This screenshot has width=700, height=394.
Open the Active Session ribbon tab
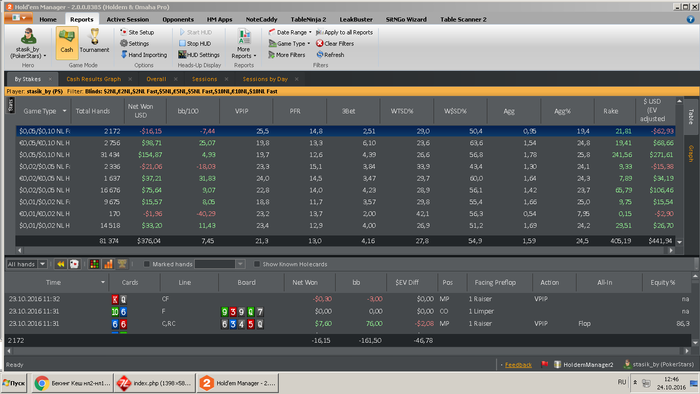point(128,20)
